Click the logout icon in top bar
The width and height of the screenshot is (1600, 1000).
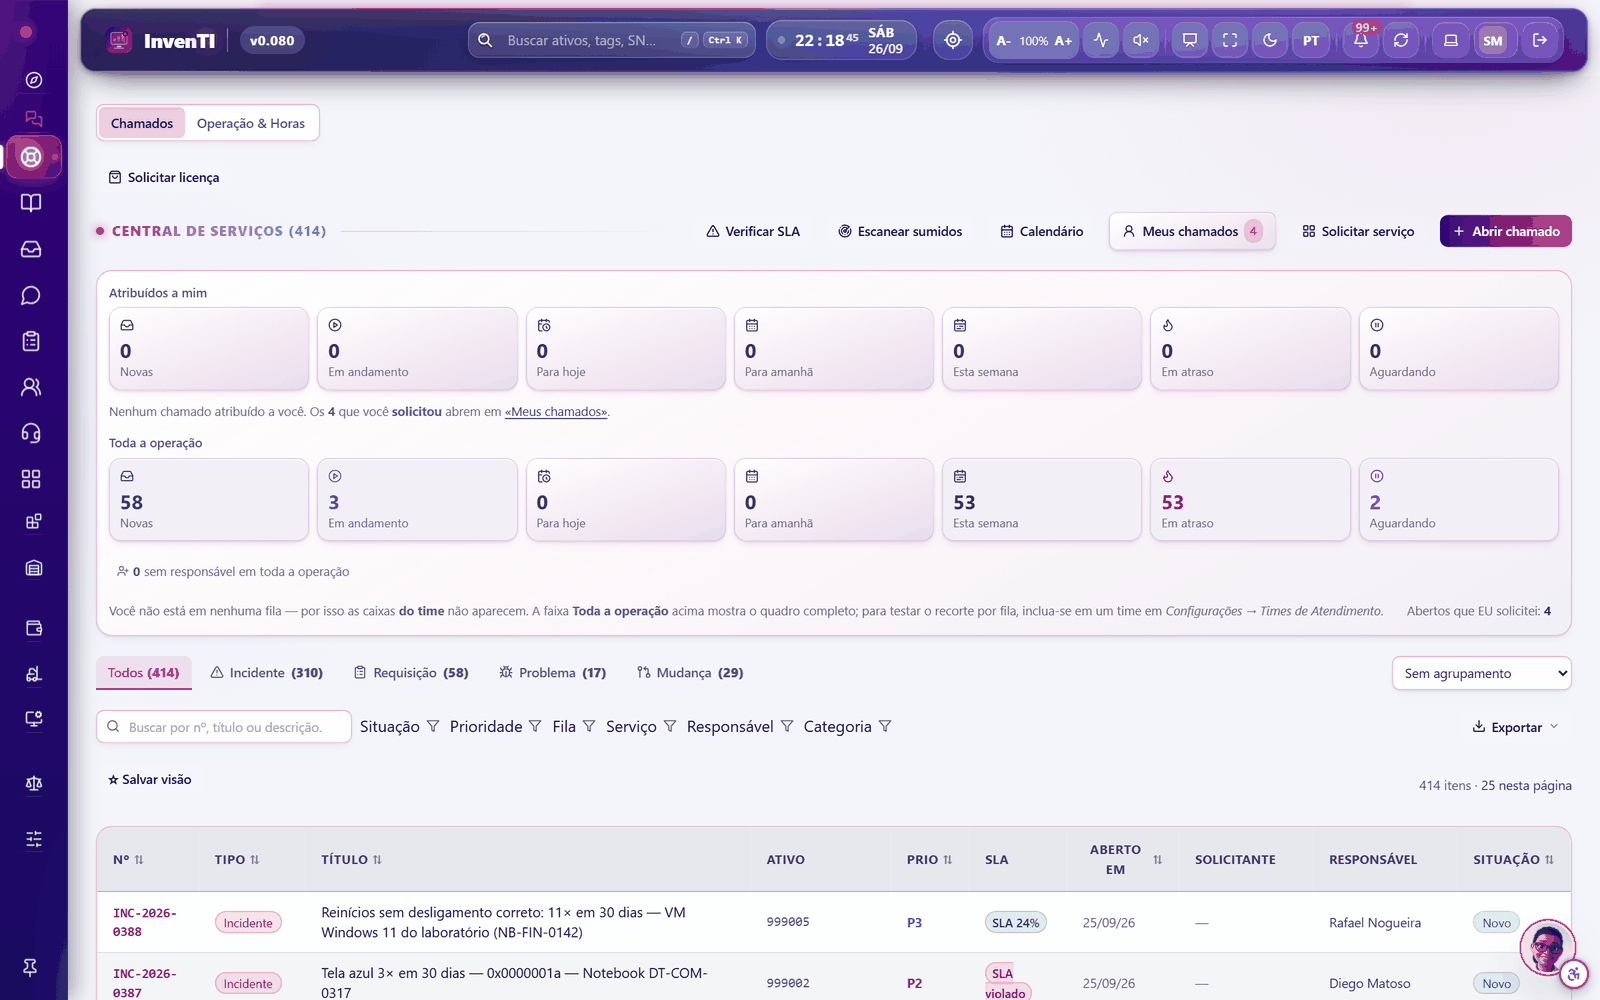point(1540,40)
